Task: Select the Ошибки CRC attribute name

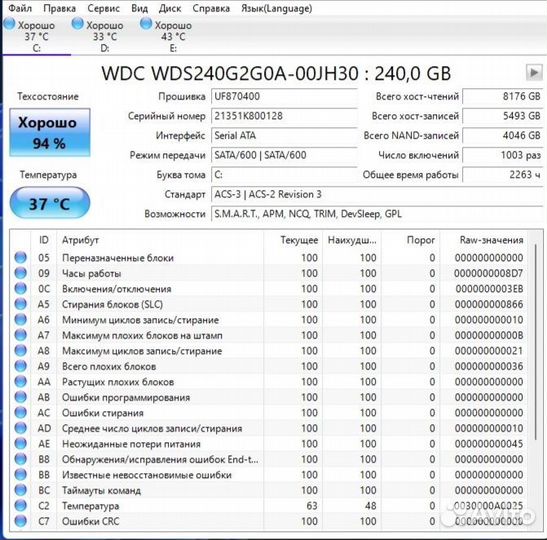Action: 91,521
